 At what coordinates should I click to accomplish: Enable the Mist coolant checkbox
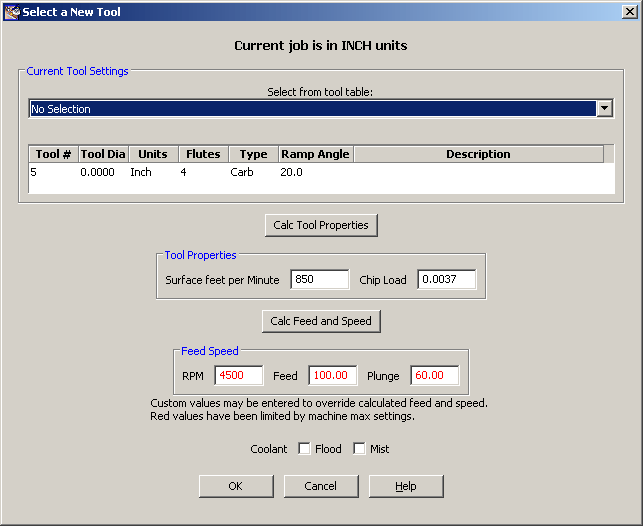[x=360, y=449]
